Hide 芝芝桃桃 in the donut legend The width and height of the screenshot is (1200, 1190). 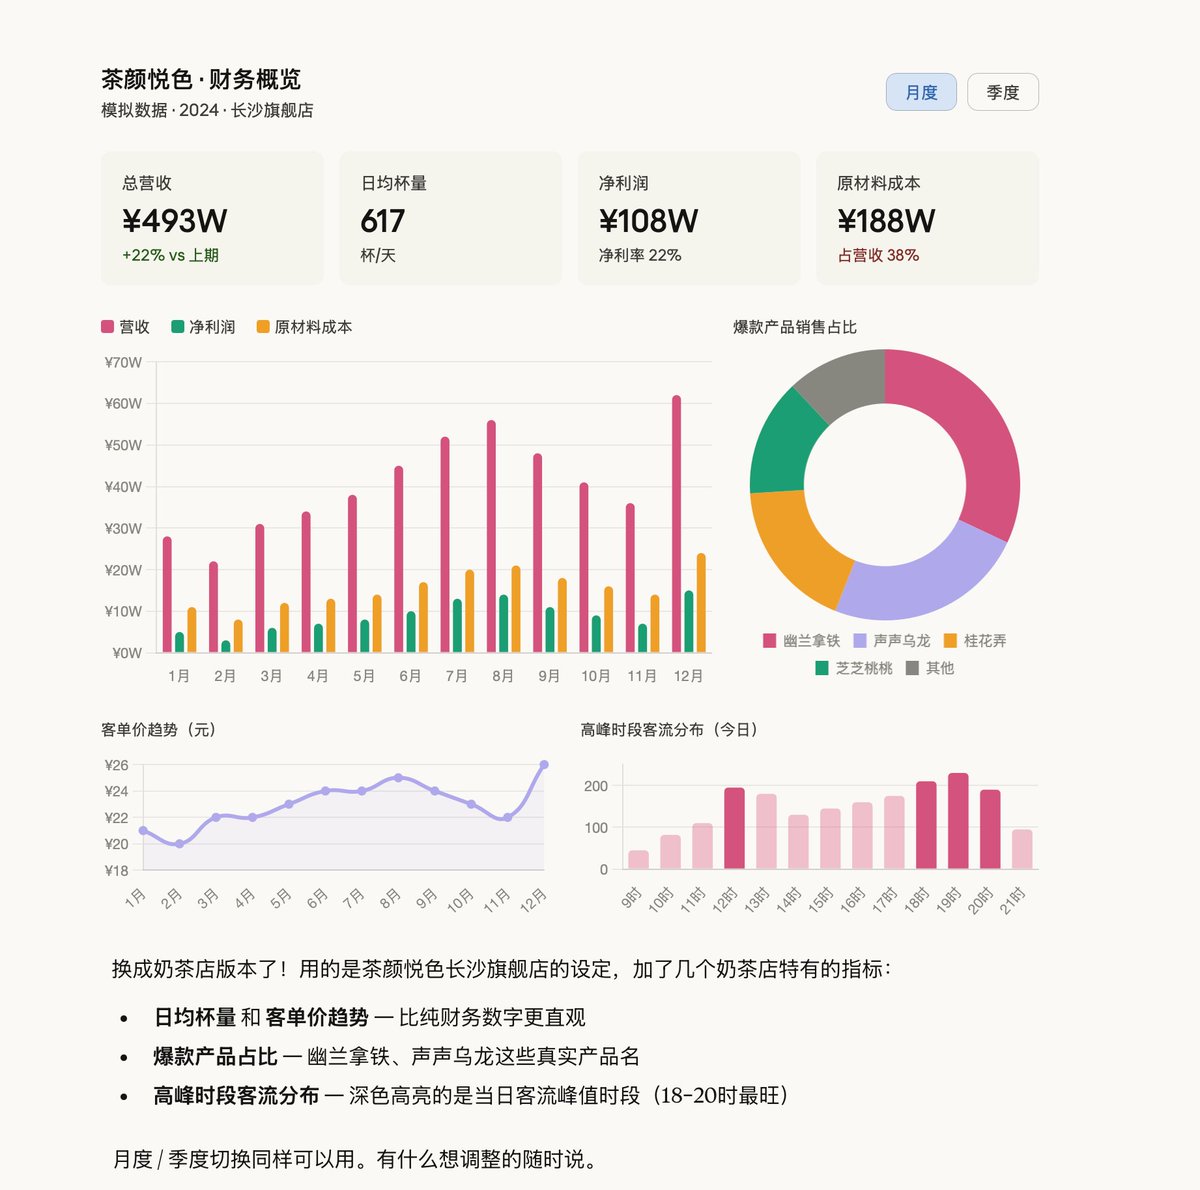(854, 668)
